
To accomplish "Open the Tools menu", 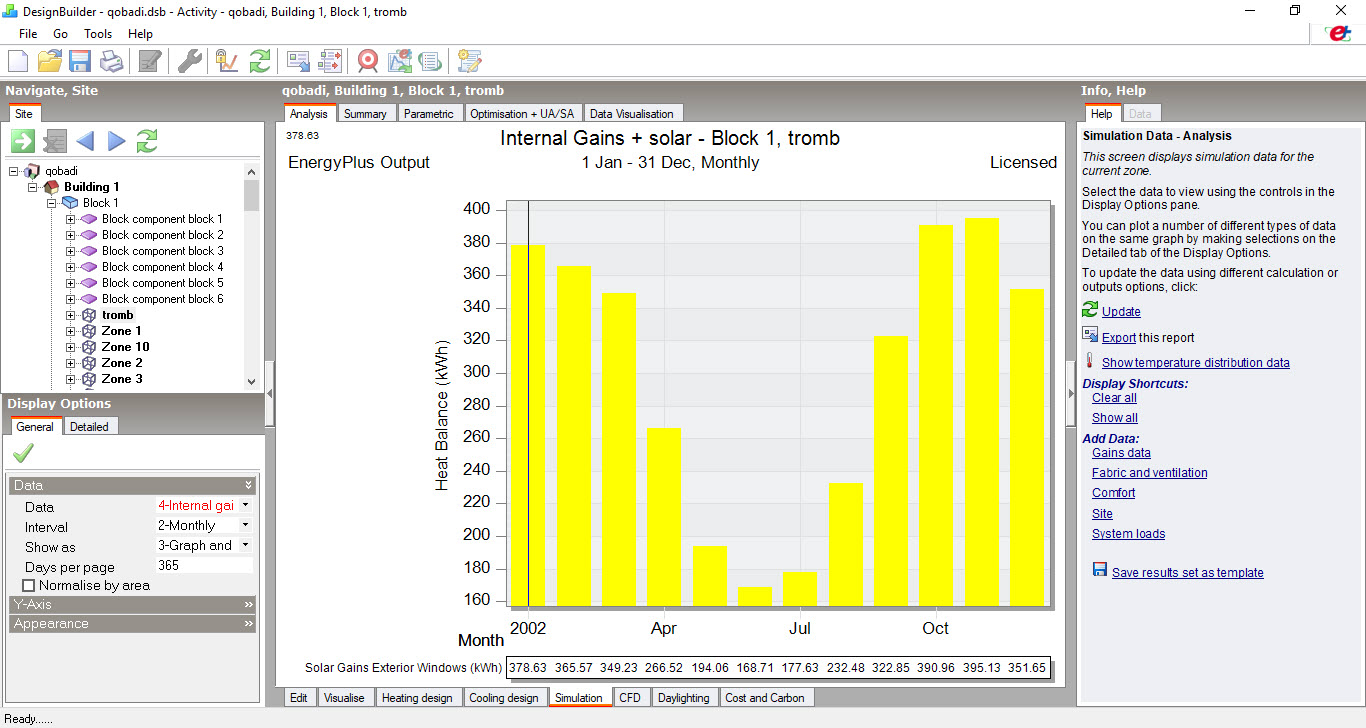I will pyautogui.click(x=98, y=34).
